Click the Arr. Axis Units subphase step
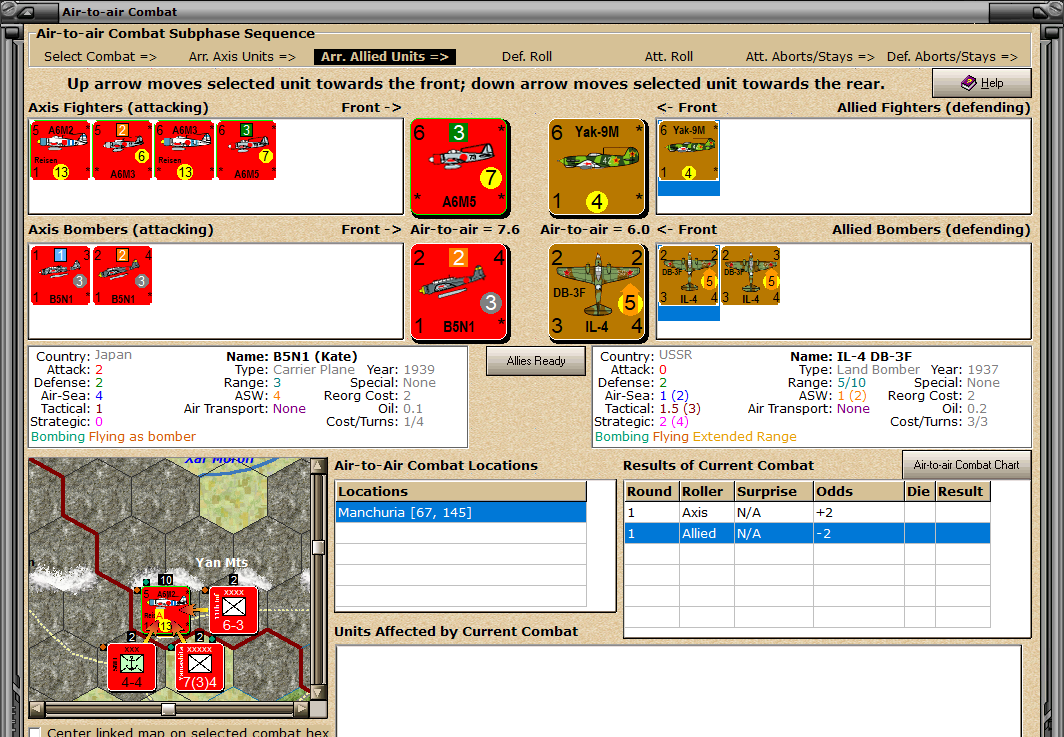 coord(242,57)
